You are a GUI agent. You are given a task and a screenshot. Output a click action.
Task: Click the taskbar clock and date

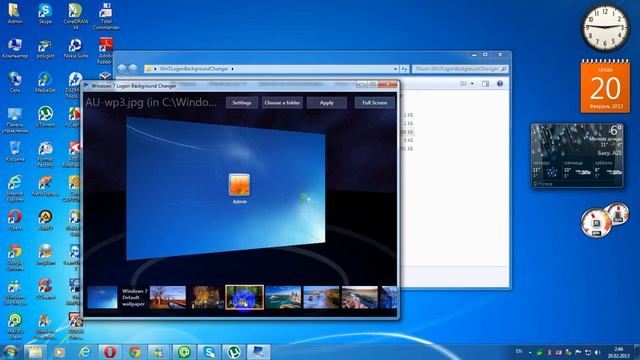click(x=618, y=353)
